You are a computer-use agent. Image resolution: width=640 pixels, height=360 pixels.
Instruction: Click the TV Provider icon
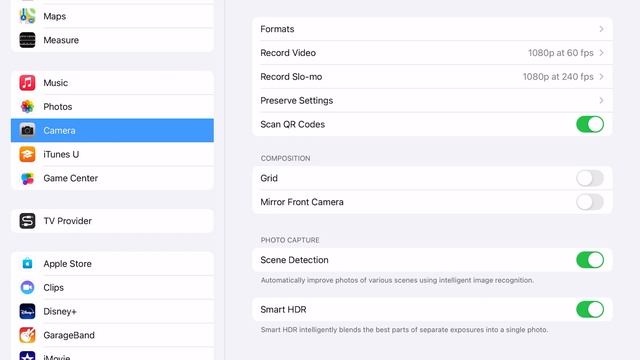click(x=27, y=221)
